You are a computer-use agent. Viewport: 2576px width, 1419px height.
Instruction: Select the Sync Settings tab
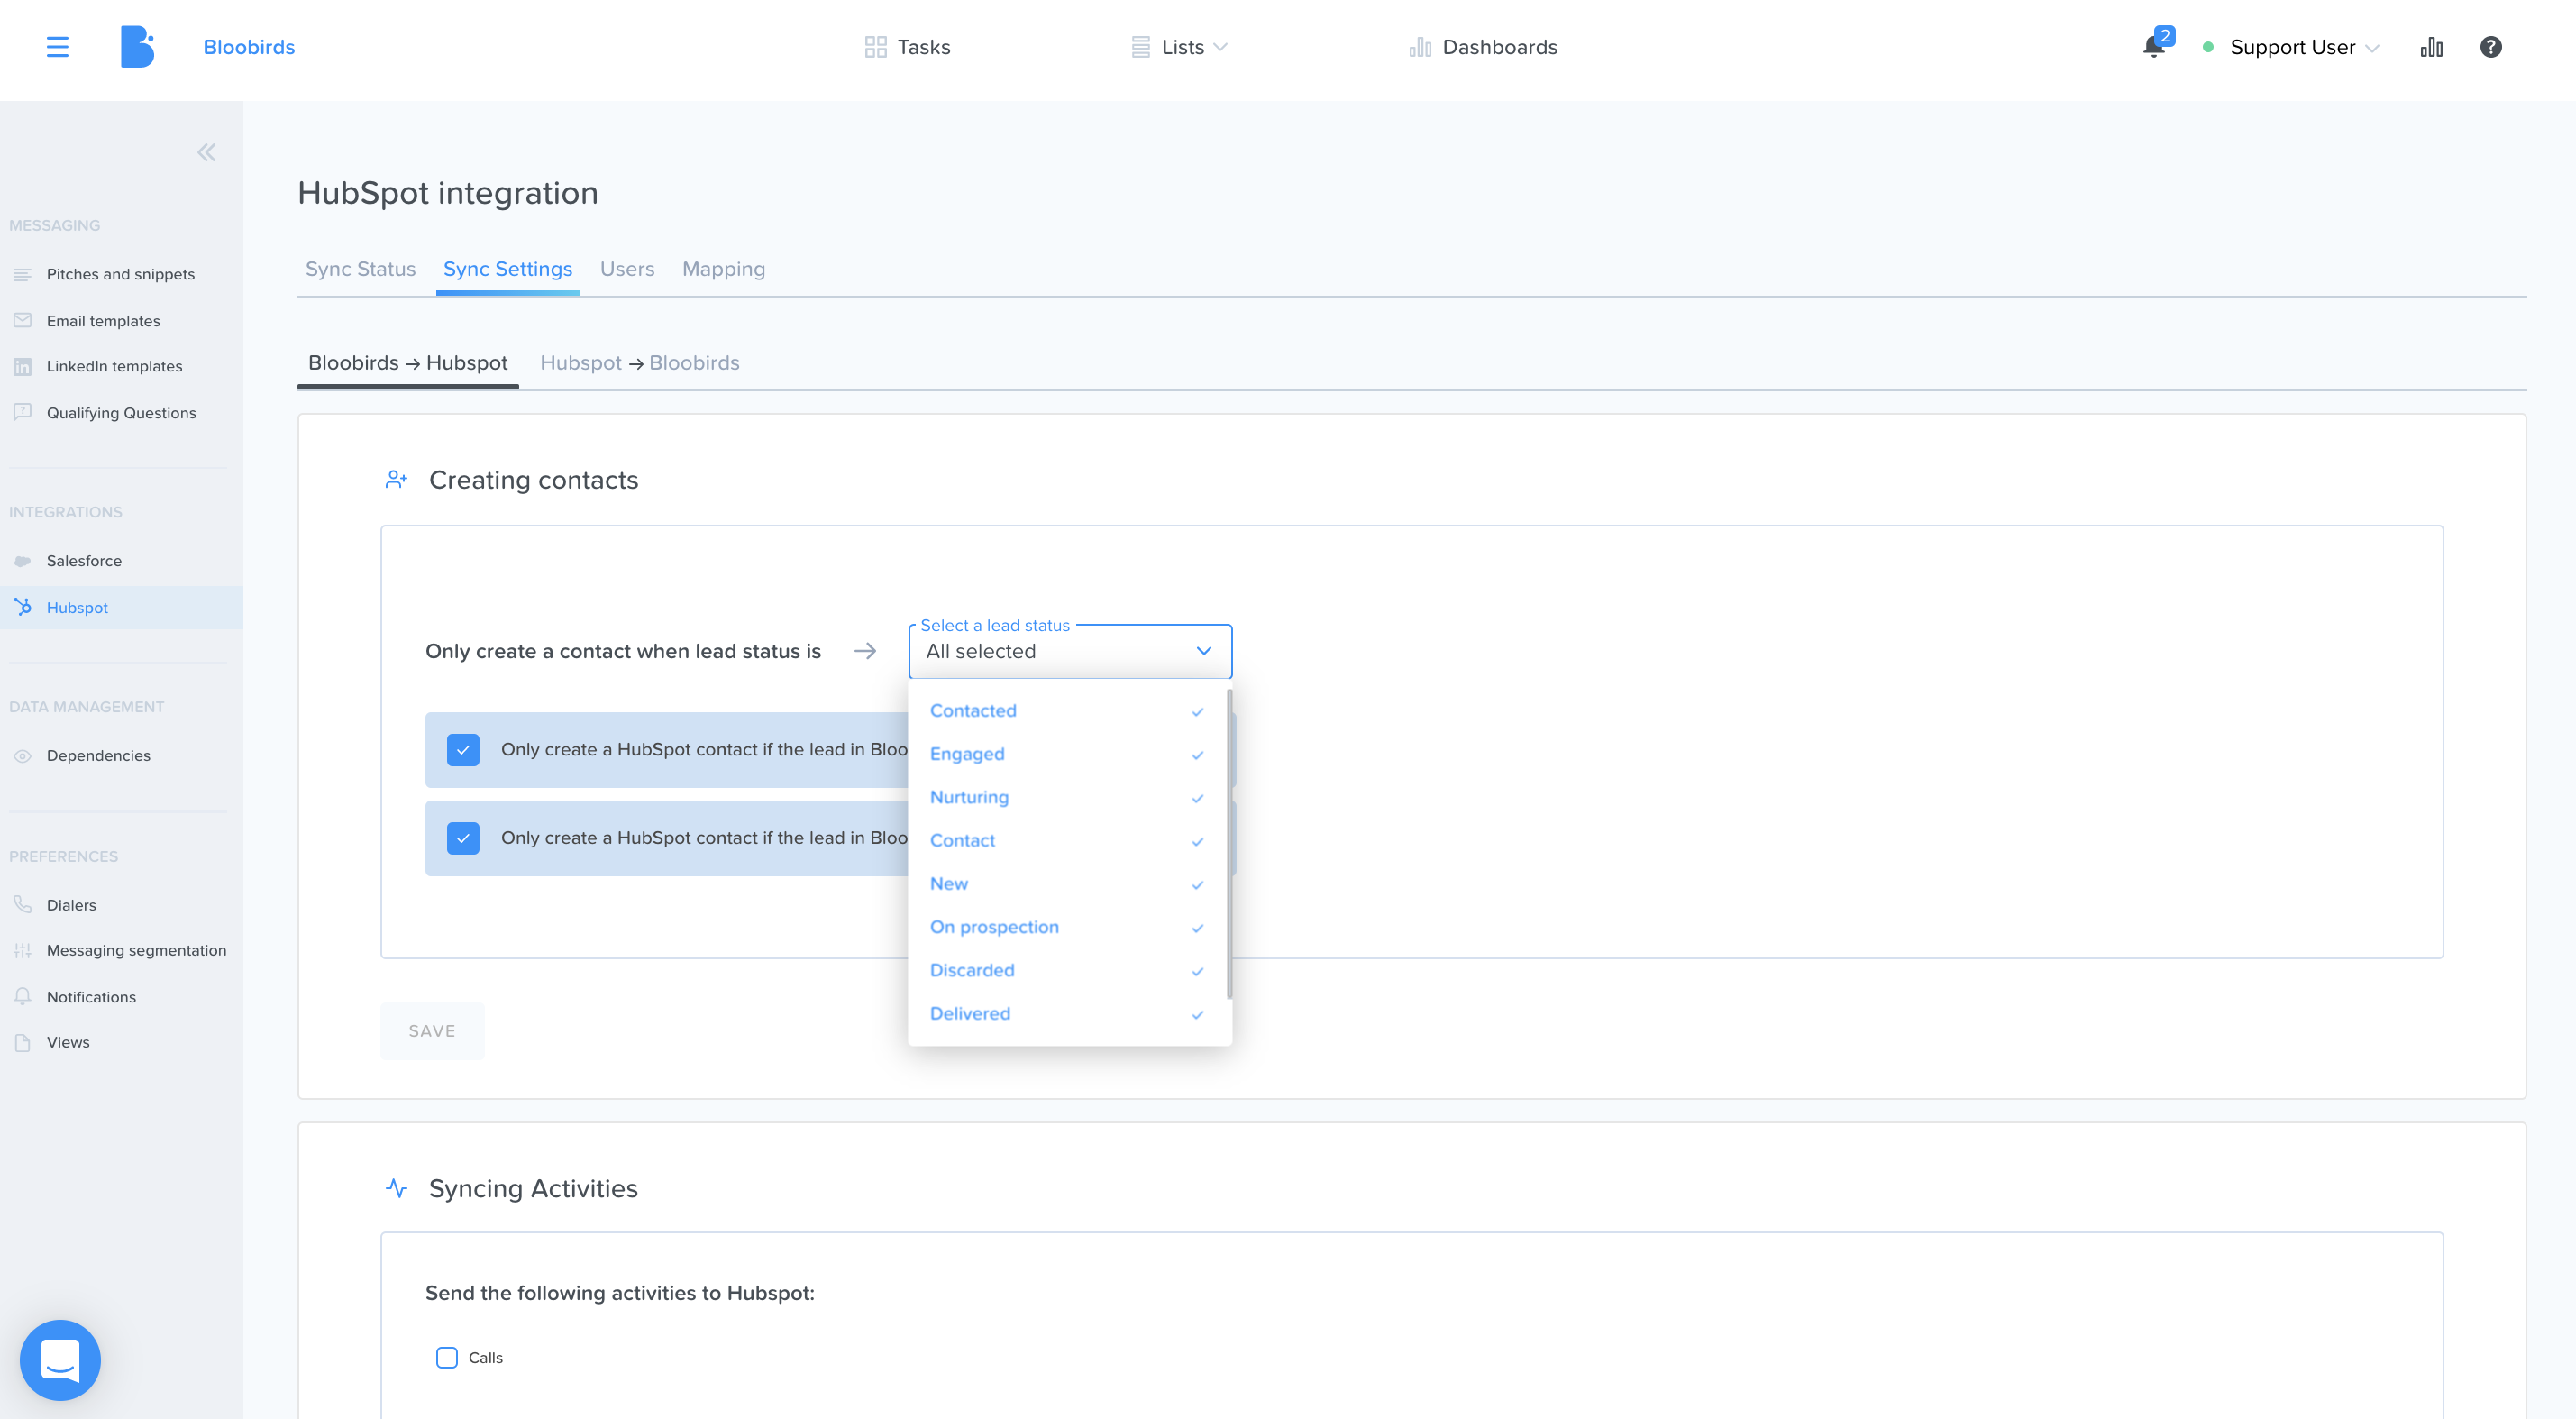tap(508, 269)
